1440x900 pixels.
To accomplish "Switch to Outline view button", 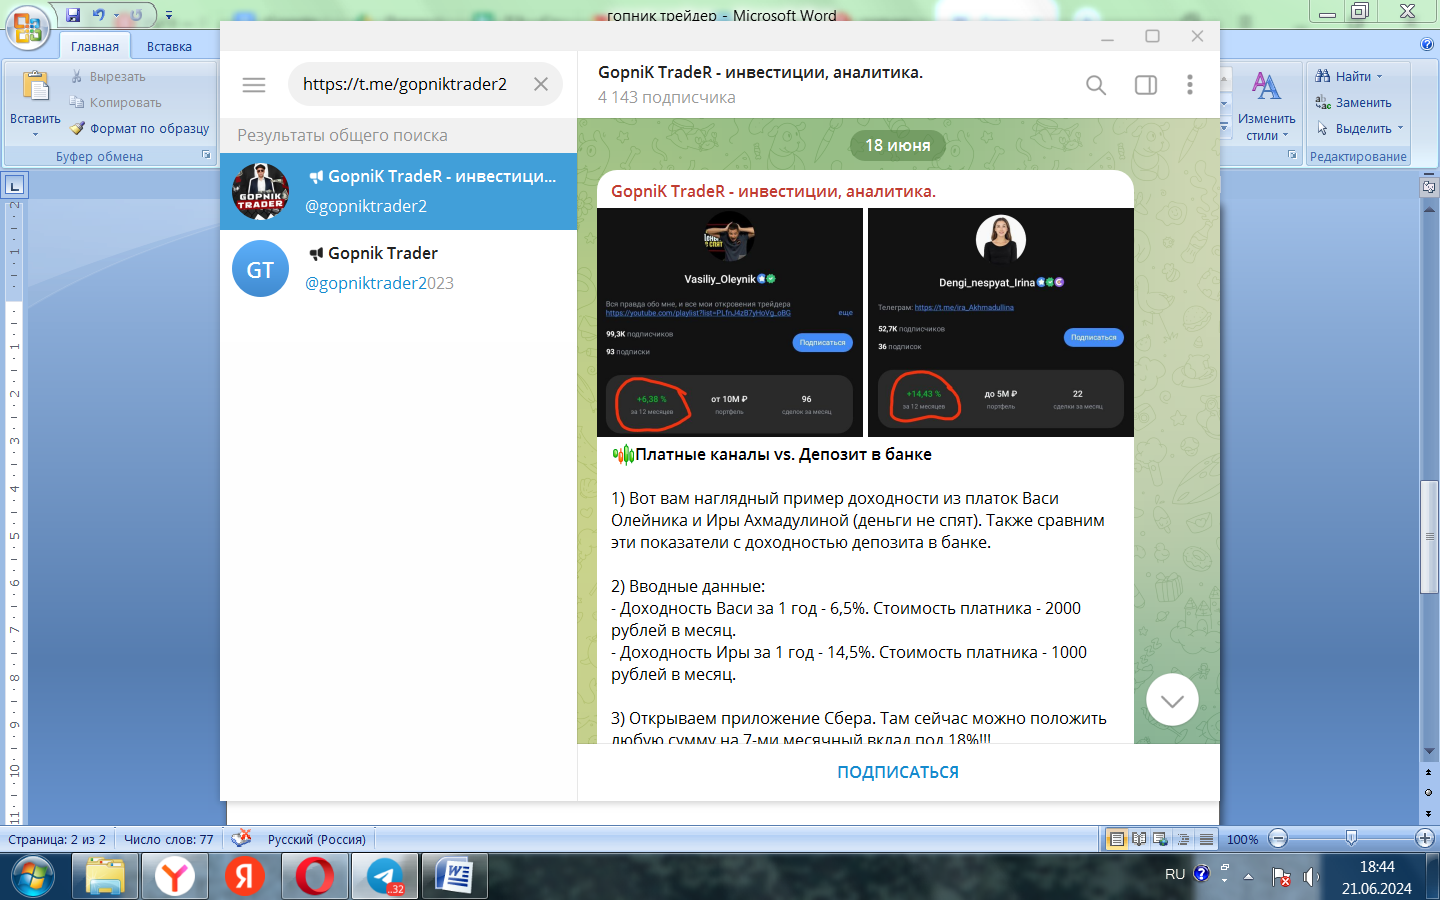I will (1184, 839).
